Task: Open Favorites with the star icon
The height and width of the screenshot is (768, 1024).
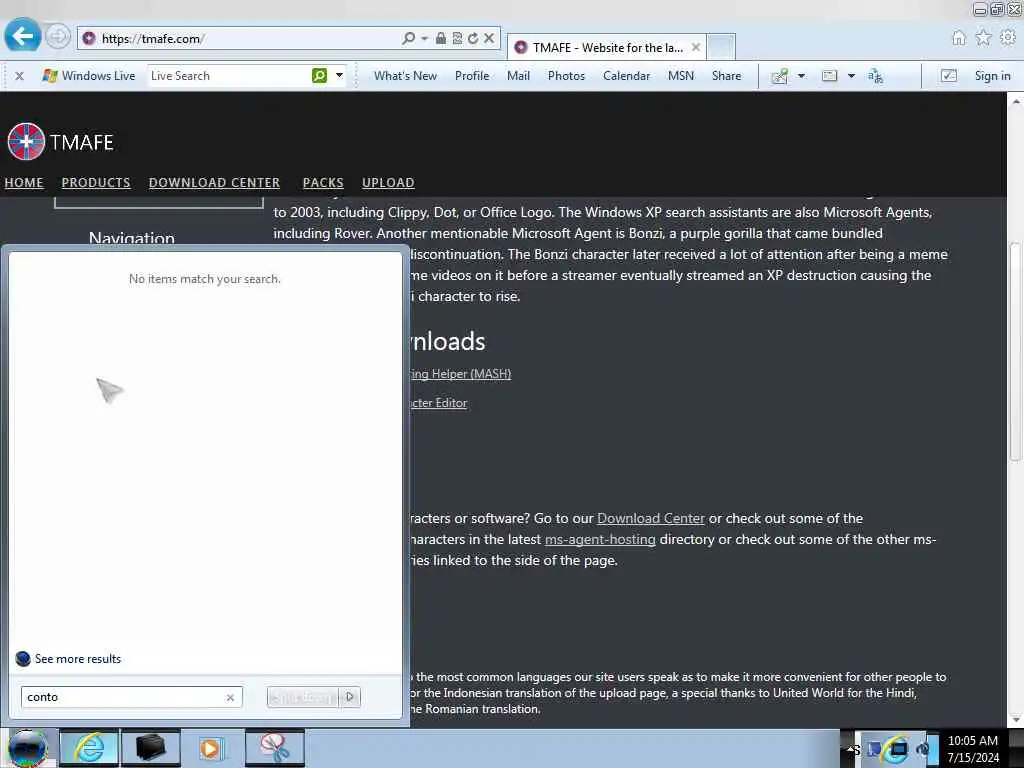Action: click(x=984, y=38)
